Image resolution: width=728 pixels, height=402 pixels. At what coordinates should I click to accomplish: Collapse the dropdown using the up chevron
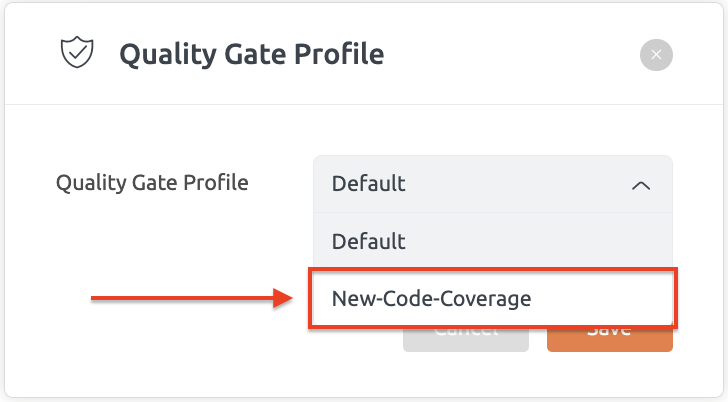coord(641,185)
